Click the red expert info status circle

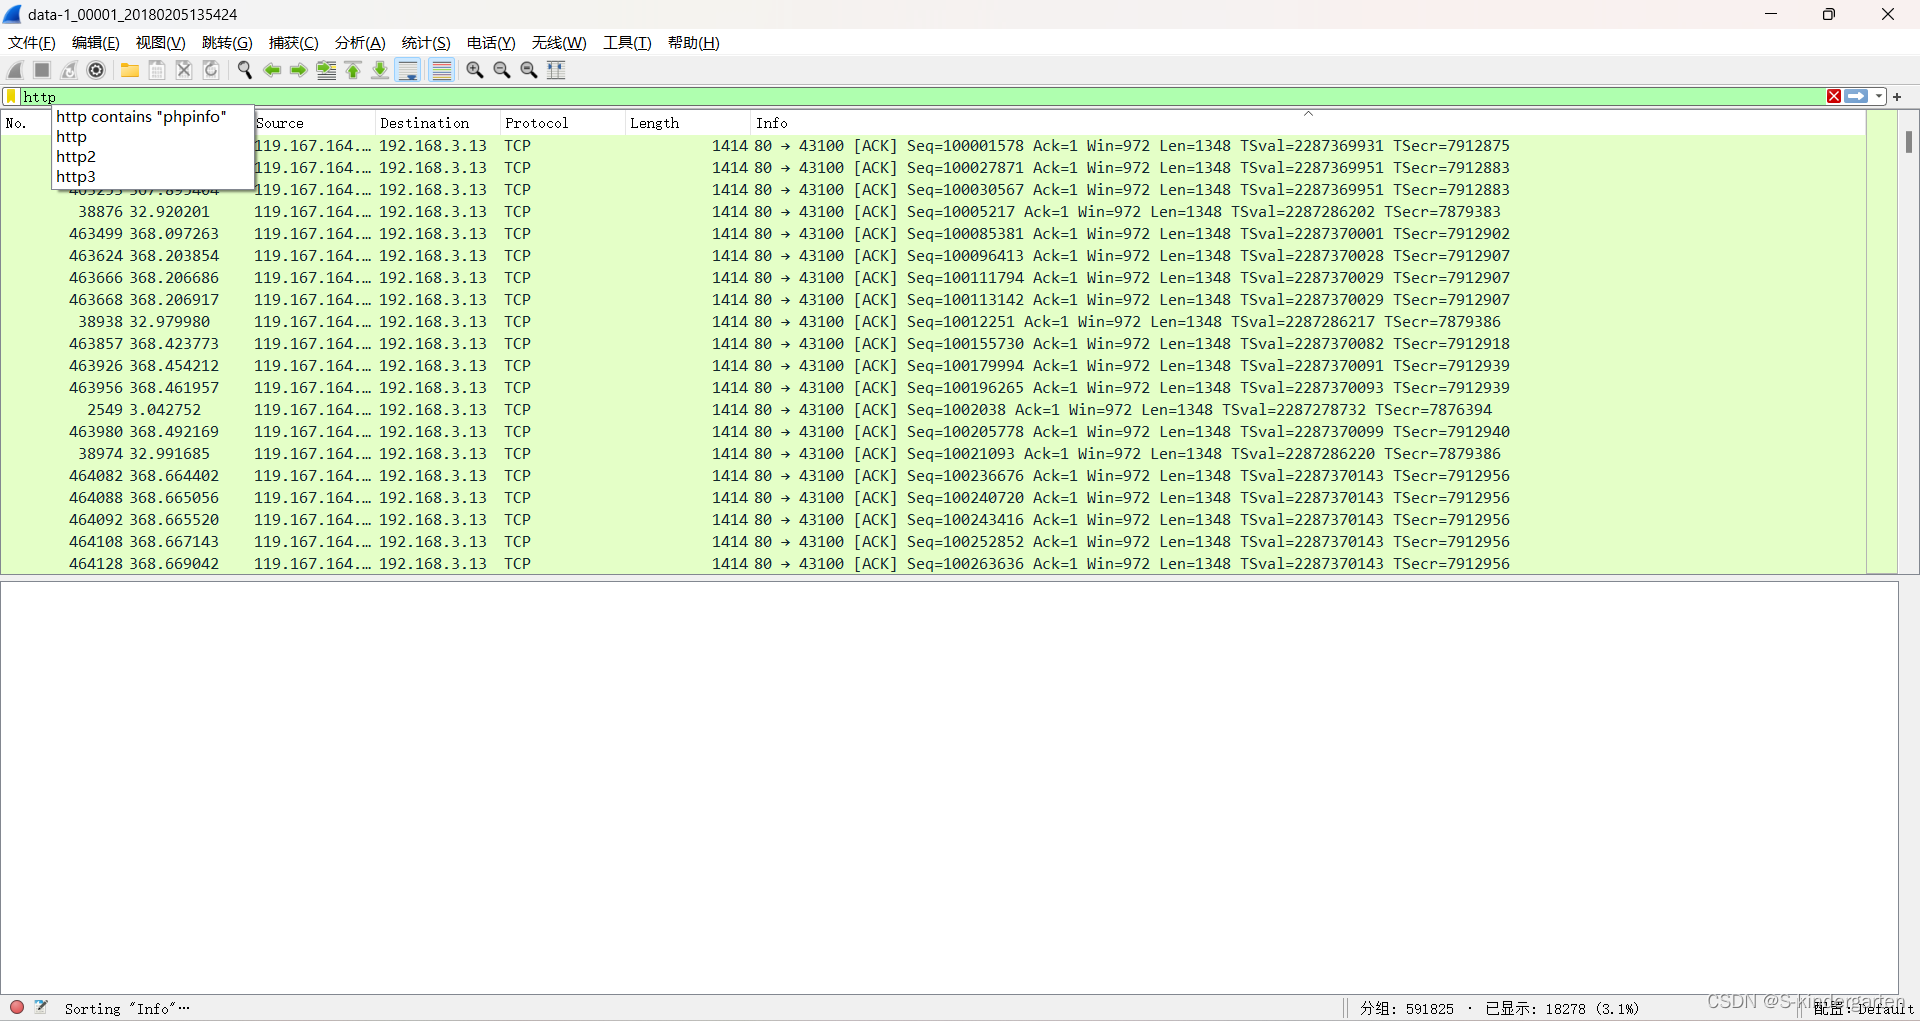pos(17,1007)
